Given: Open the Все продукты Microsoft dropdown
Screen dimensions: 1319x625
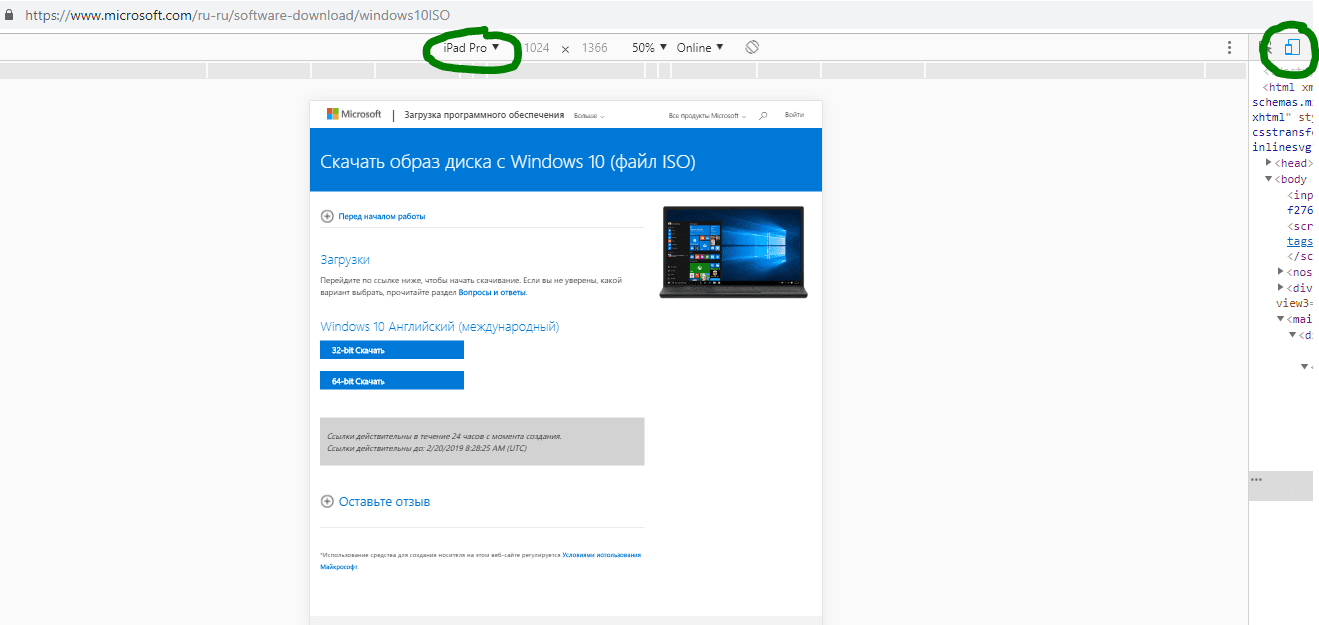Looking at the screenshot, I should 707,116.
